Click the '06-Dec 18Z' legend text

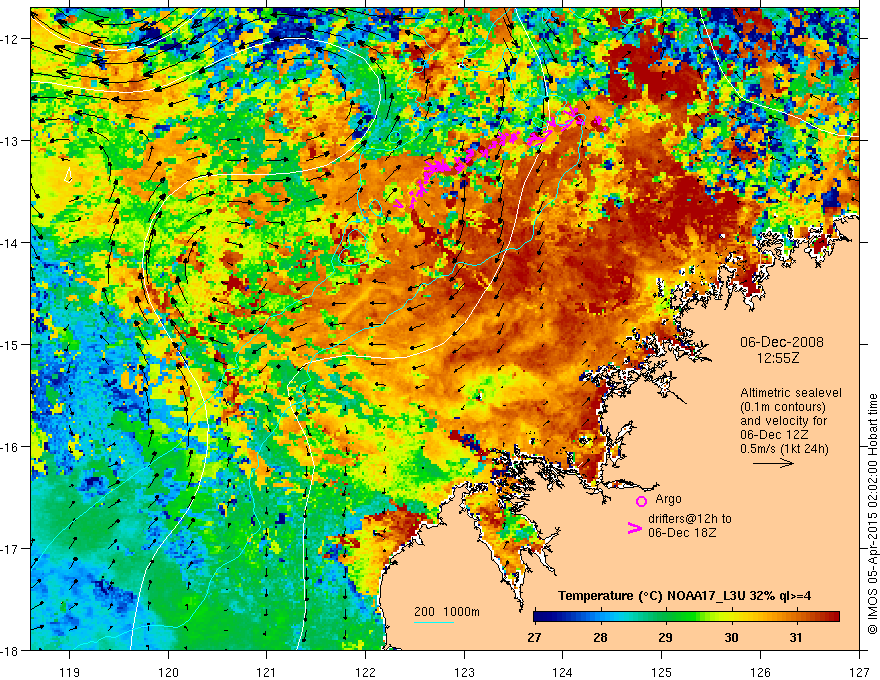682,533
